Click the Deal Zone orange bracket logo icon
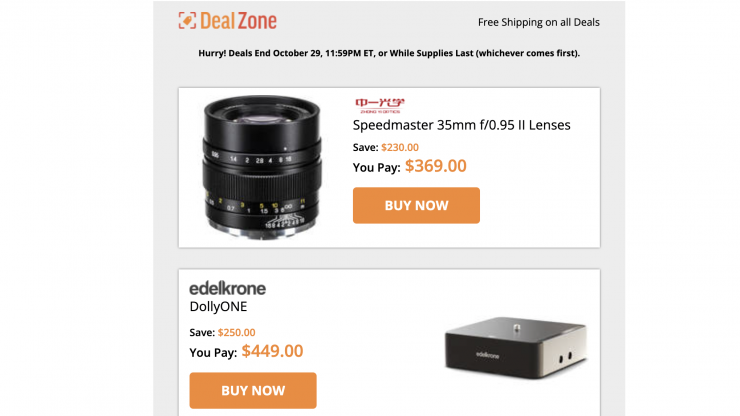 (x=187, y=21)
